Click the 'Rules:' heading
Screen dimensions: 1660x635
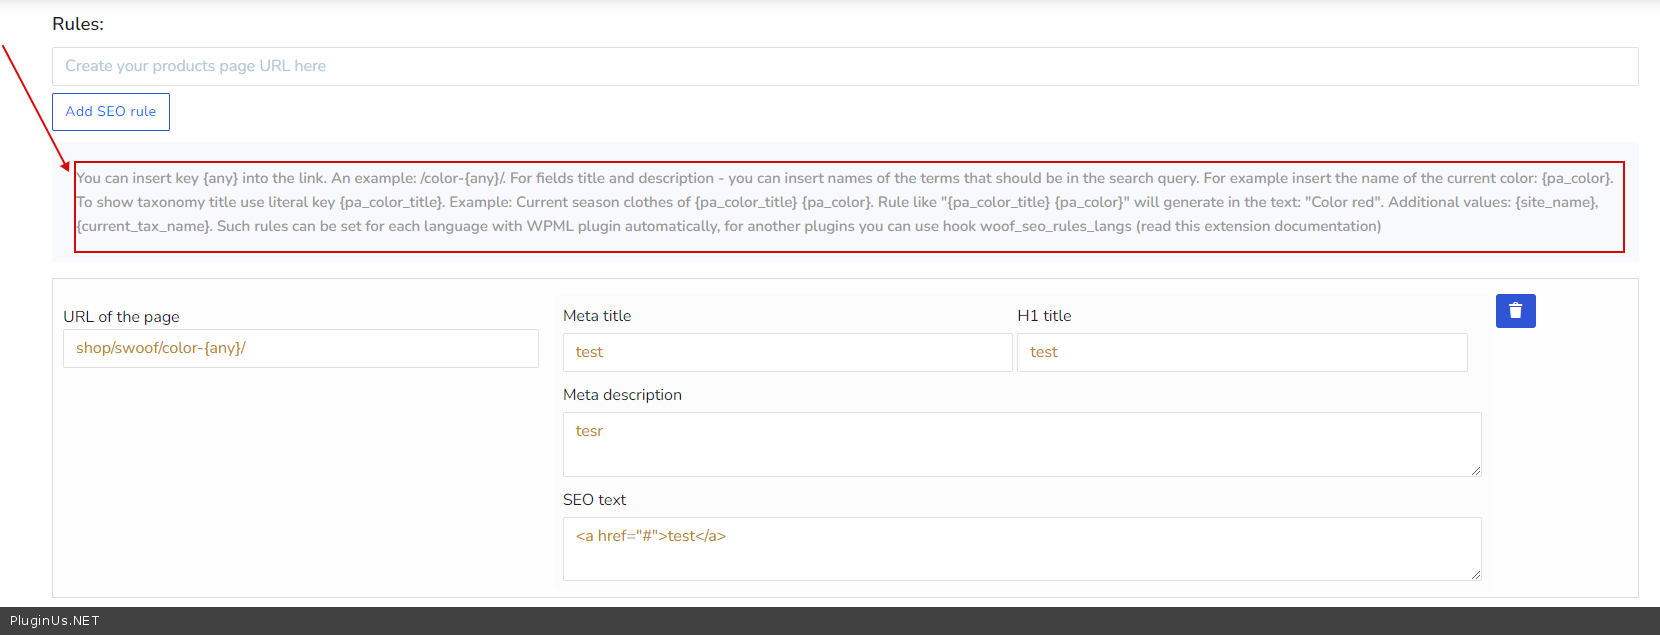pos(78,24)
